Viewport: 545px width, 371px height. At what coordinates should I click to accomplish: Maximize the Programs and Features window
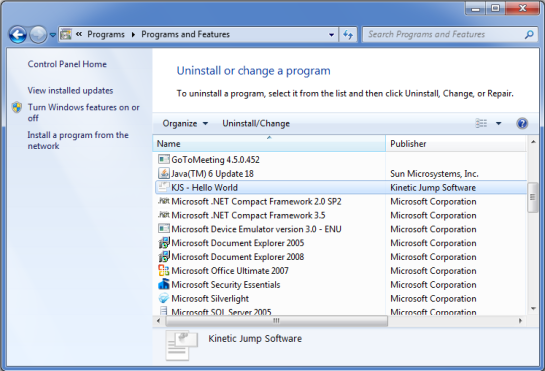(x=495, y=8)
